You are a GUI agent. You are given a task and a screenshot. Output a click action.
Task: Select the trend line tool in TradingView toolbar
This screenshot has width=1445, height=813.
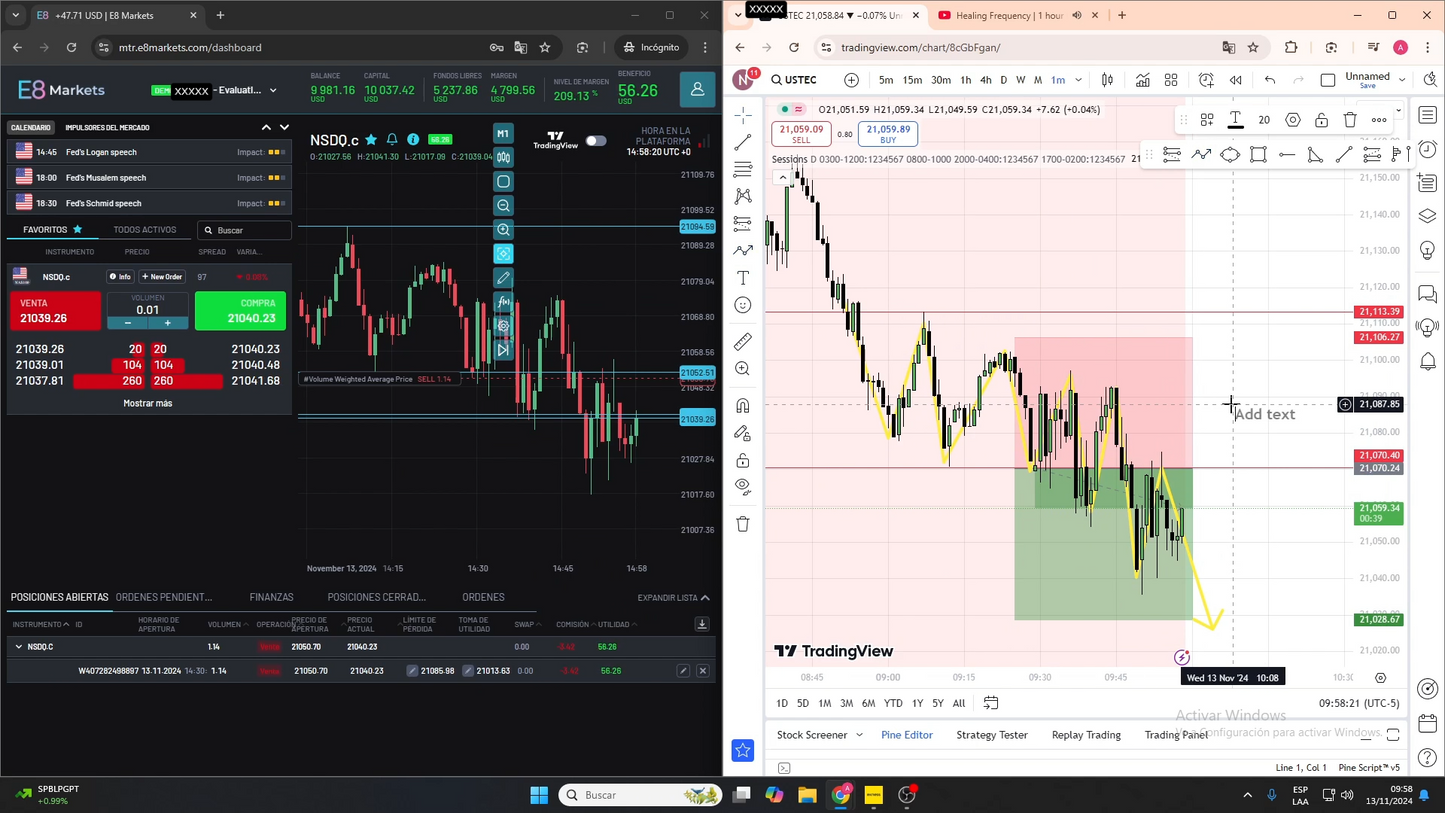point(742,142)
